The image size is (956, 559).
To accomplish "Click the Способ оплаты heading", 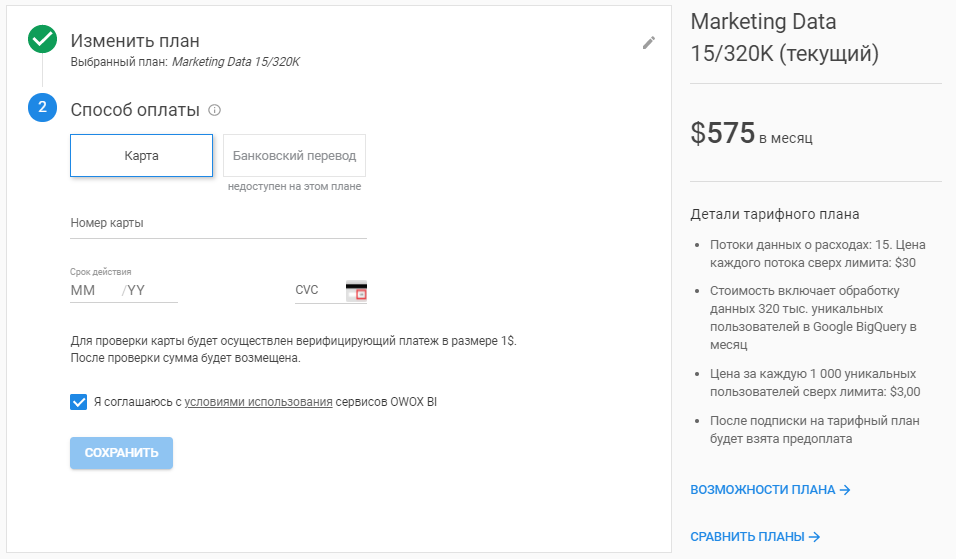I will pyautogui.click(x=135, y=110).
